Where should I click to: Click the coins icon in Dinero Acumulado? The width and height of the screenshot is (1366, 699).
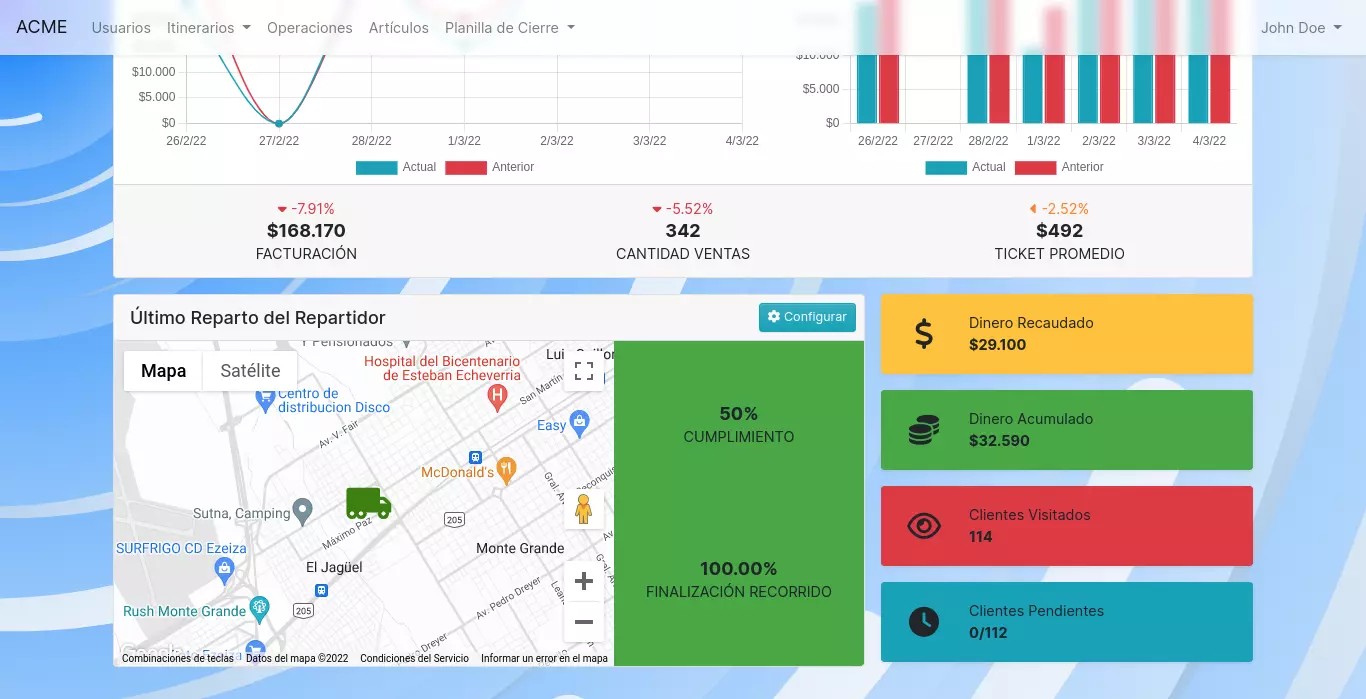tap(924, 429)
